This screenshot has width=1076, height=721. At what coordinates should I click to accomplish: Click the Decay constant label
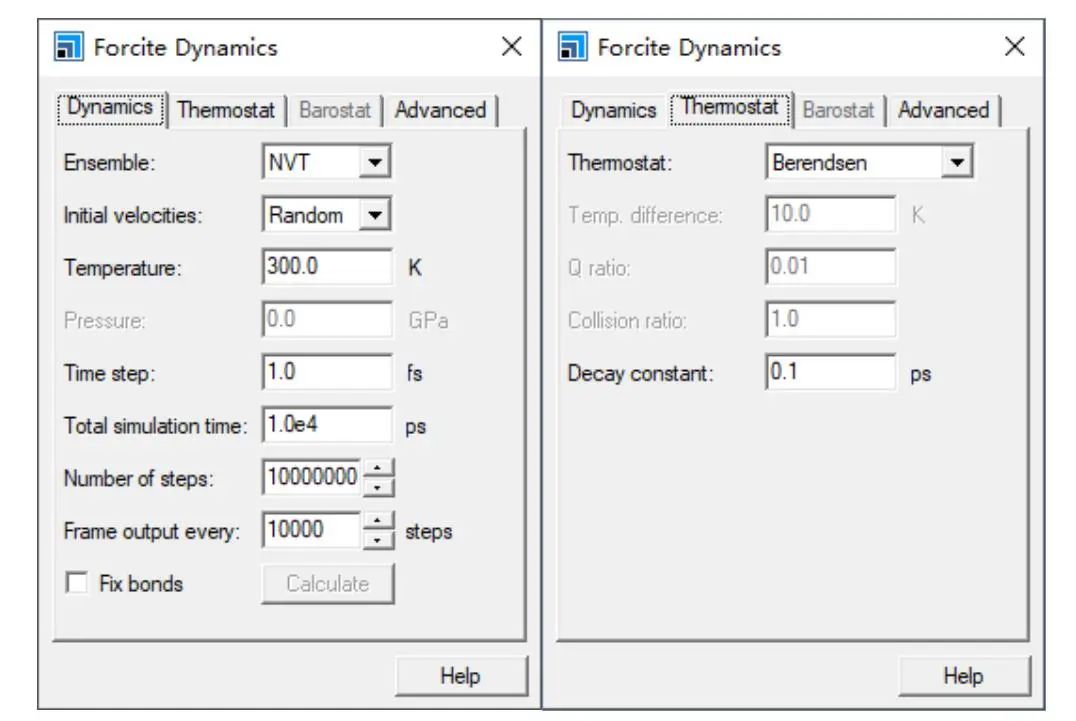click(640, 374)
